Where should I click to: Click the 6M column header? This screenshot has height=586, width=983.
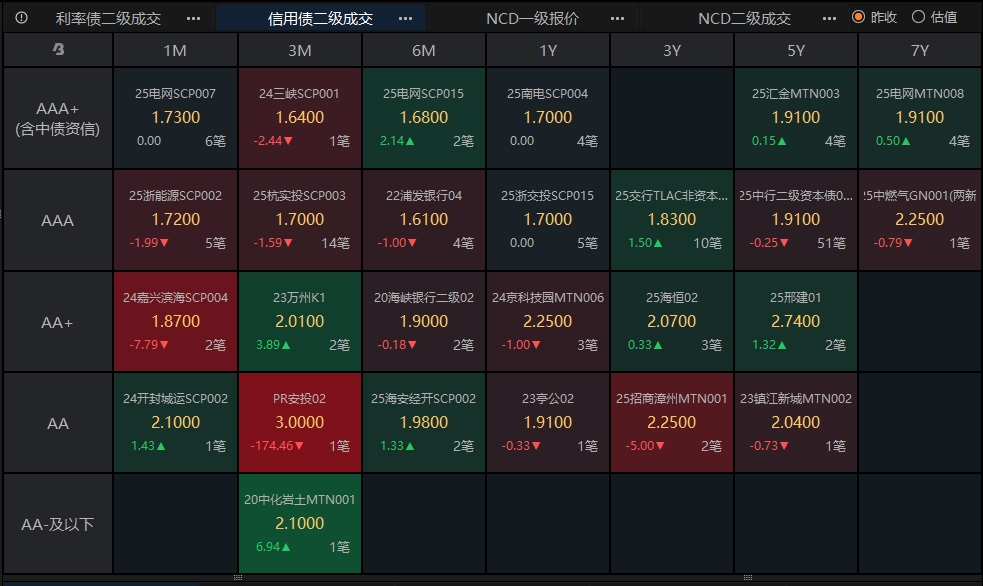[x=424, y=50]
